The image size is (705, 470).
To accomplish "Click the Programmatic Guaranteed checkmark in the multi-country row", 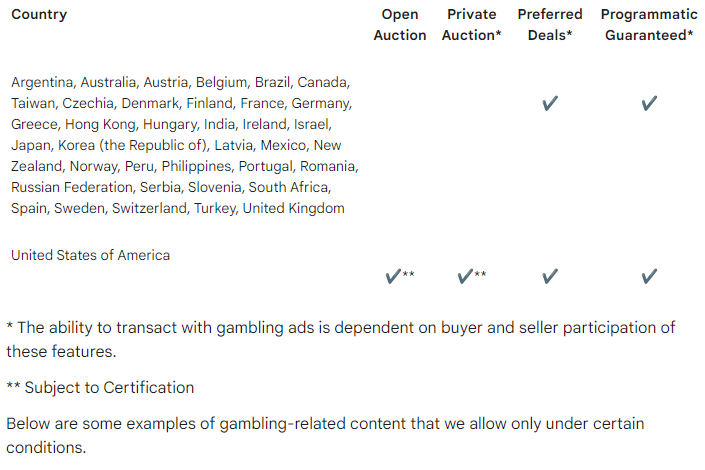I will click(x=649, y=103).
